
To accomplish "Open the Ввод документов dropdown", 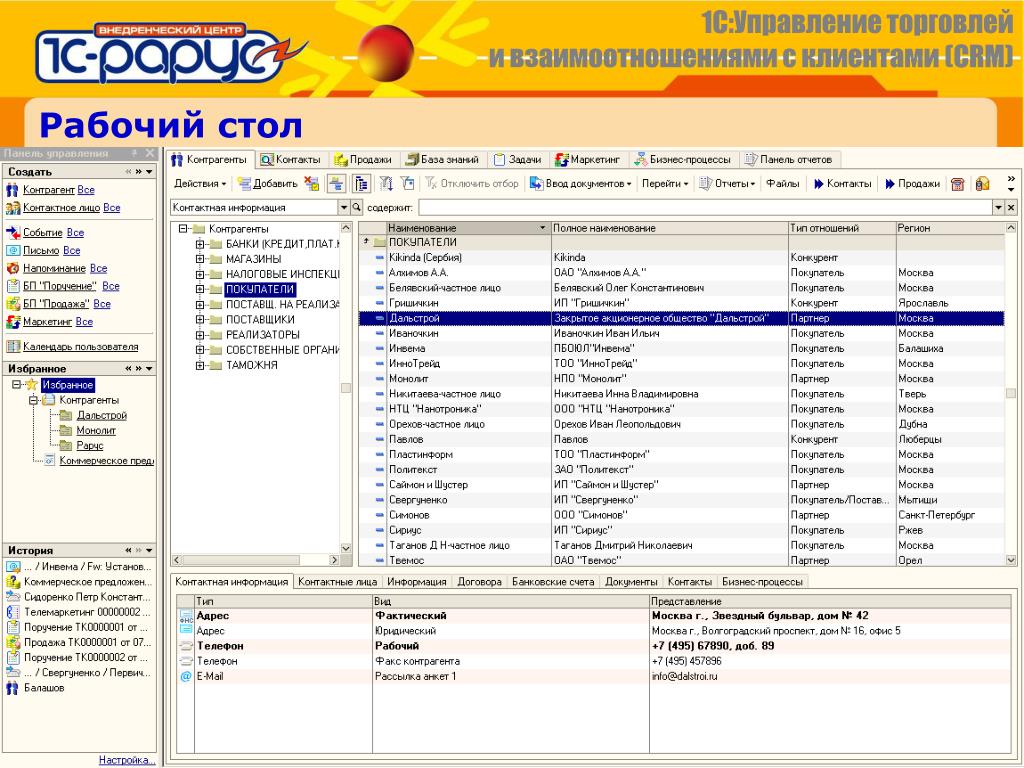I will [581, 184].
